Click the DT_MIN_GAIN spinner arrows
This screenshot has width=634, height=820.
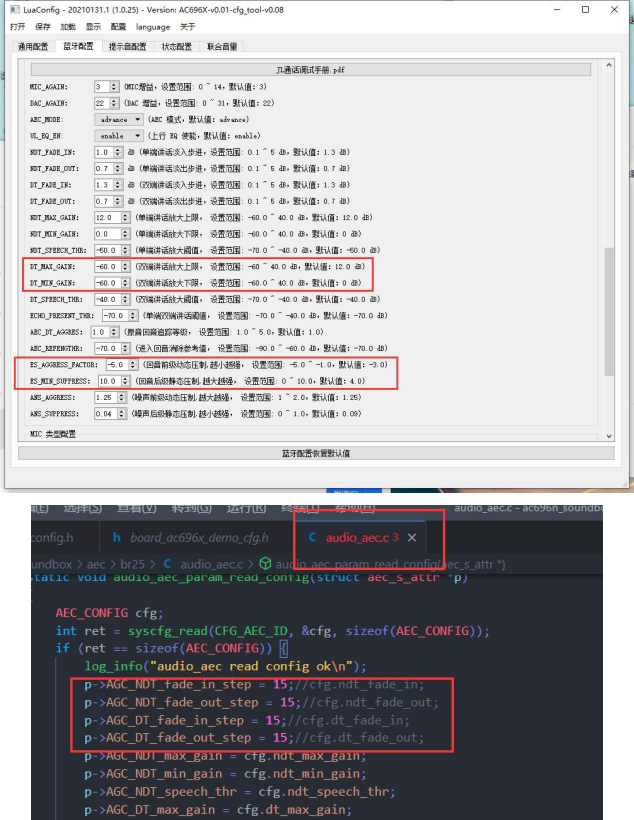coord(126,283)
